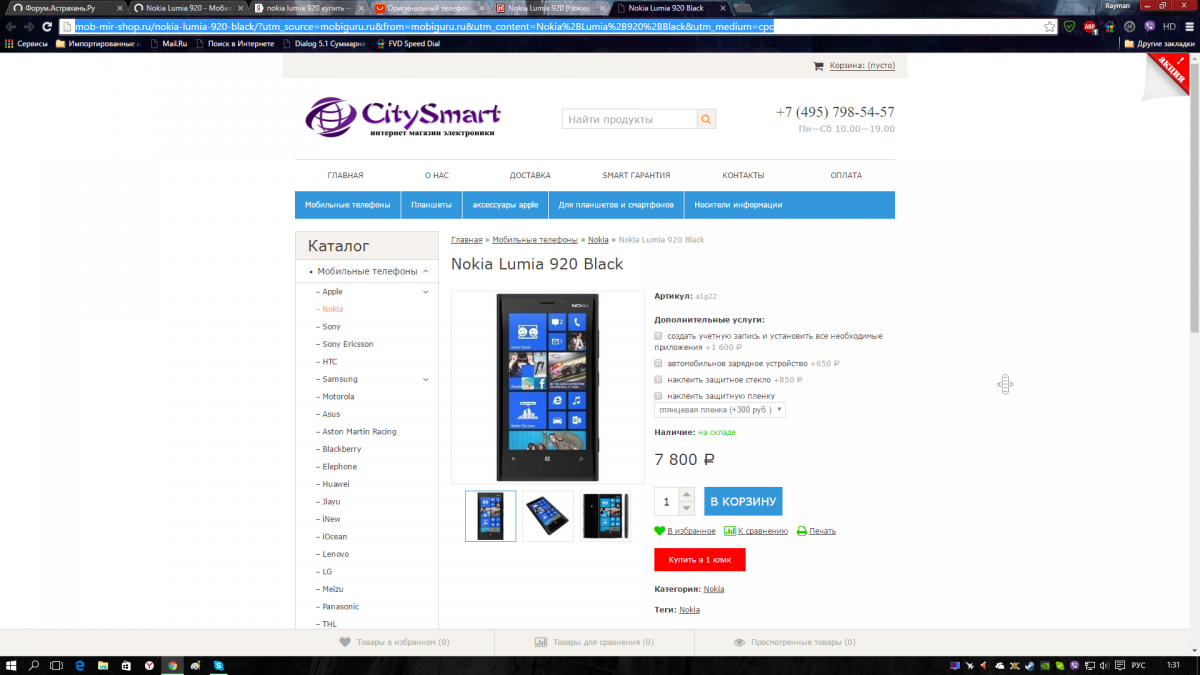Click the Теги Nokia tag link
The image size is (1200, 675).
coord(689,610)
